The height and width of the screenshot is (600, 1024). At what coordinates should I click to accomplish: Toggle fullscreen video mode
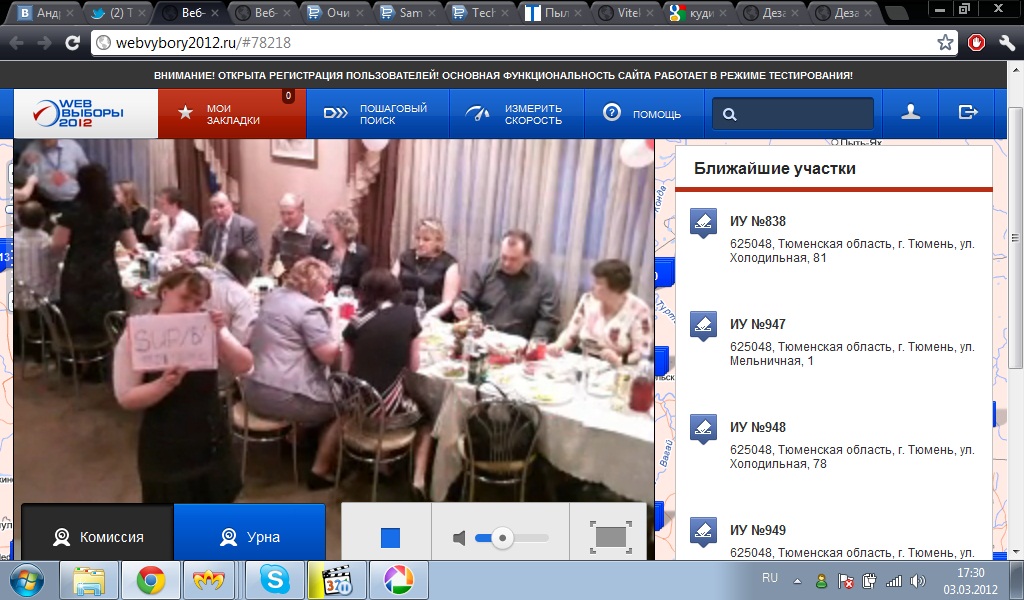coord(610,537)
